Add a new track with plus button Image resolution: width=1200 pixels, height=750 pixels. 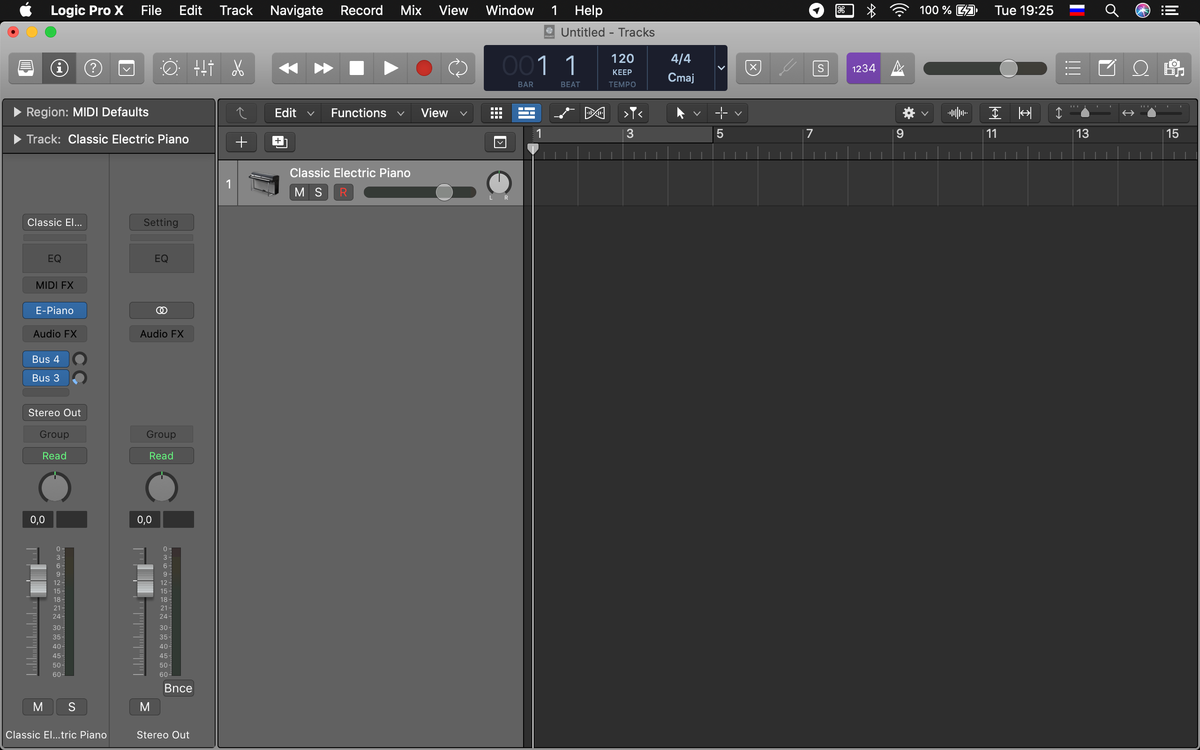(x=241, y=142)
